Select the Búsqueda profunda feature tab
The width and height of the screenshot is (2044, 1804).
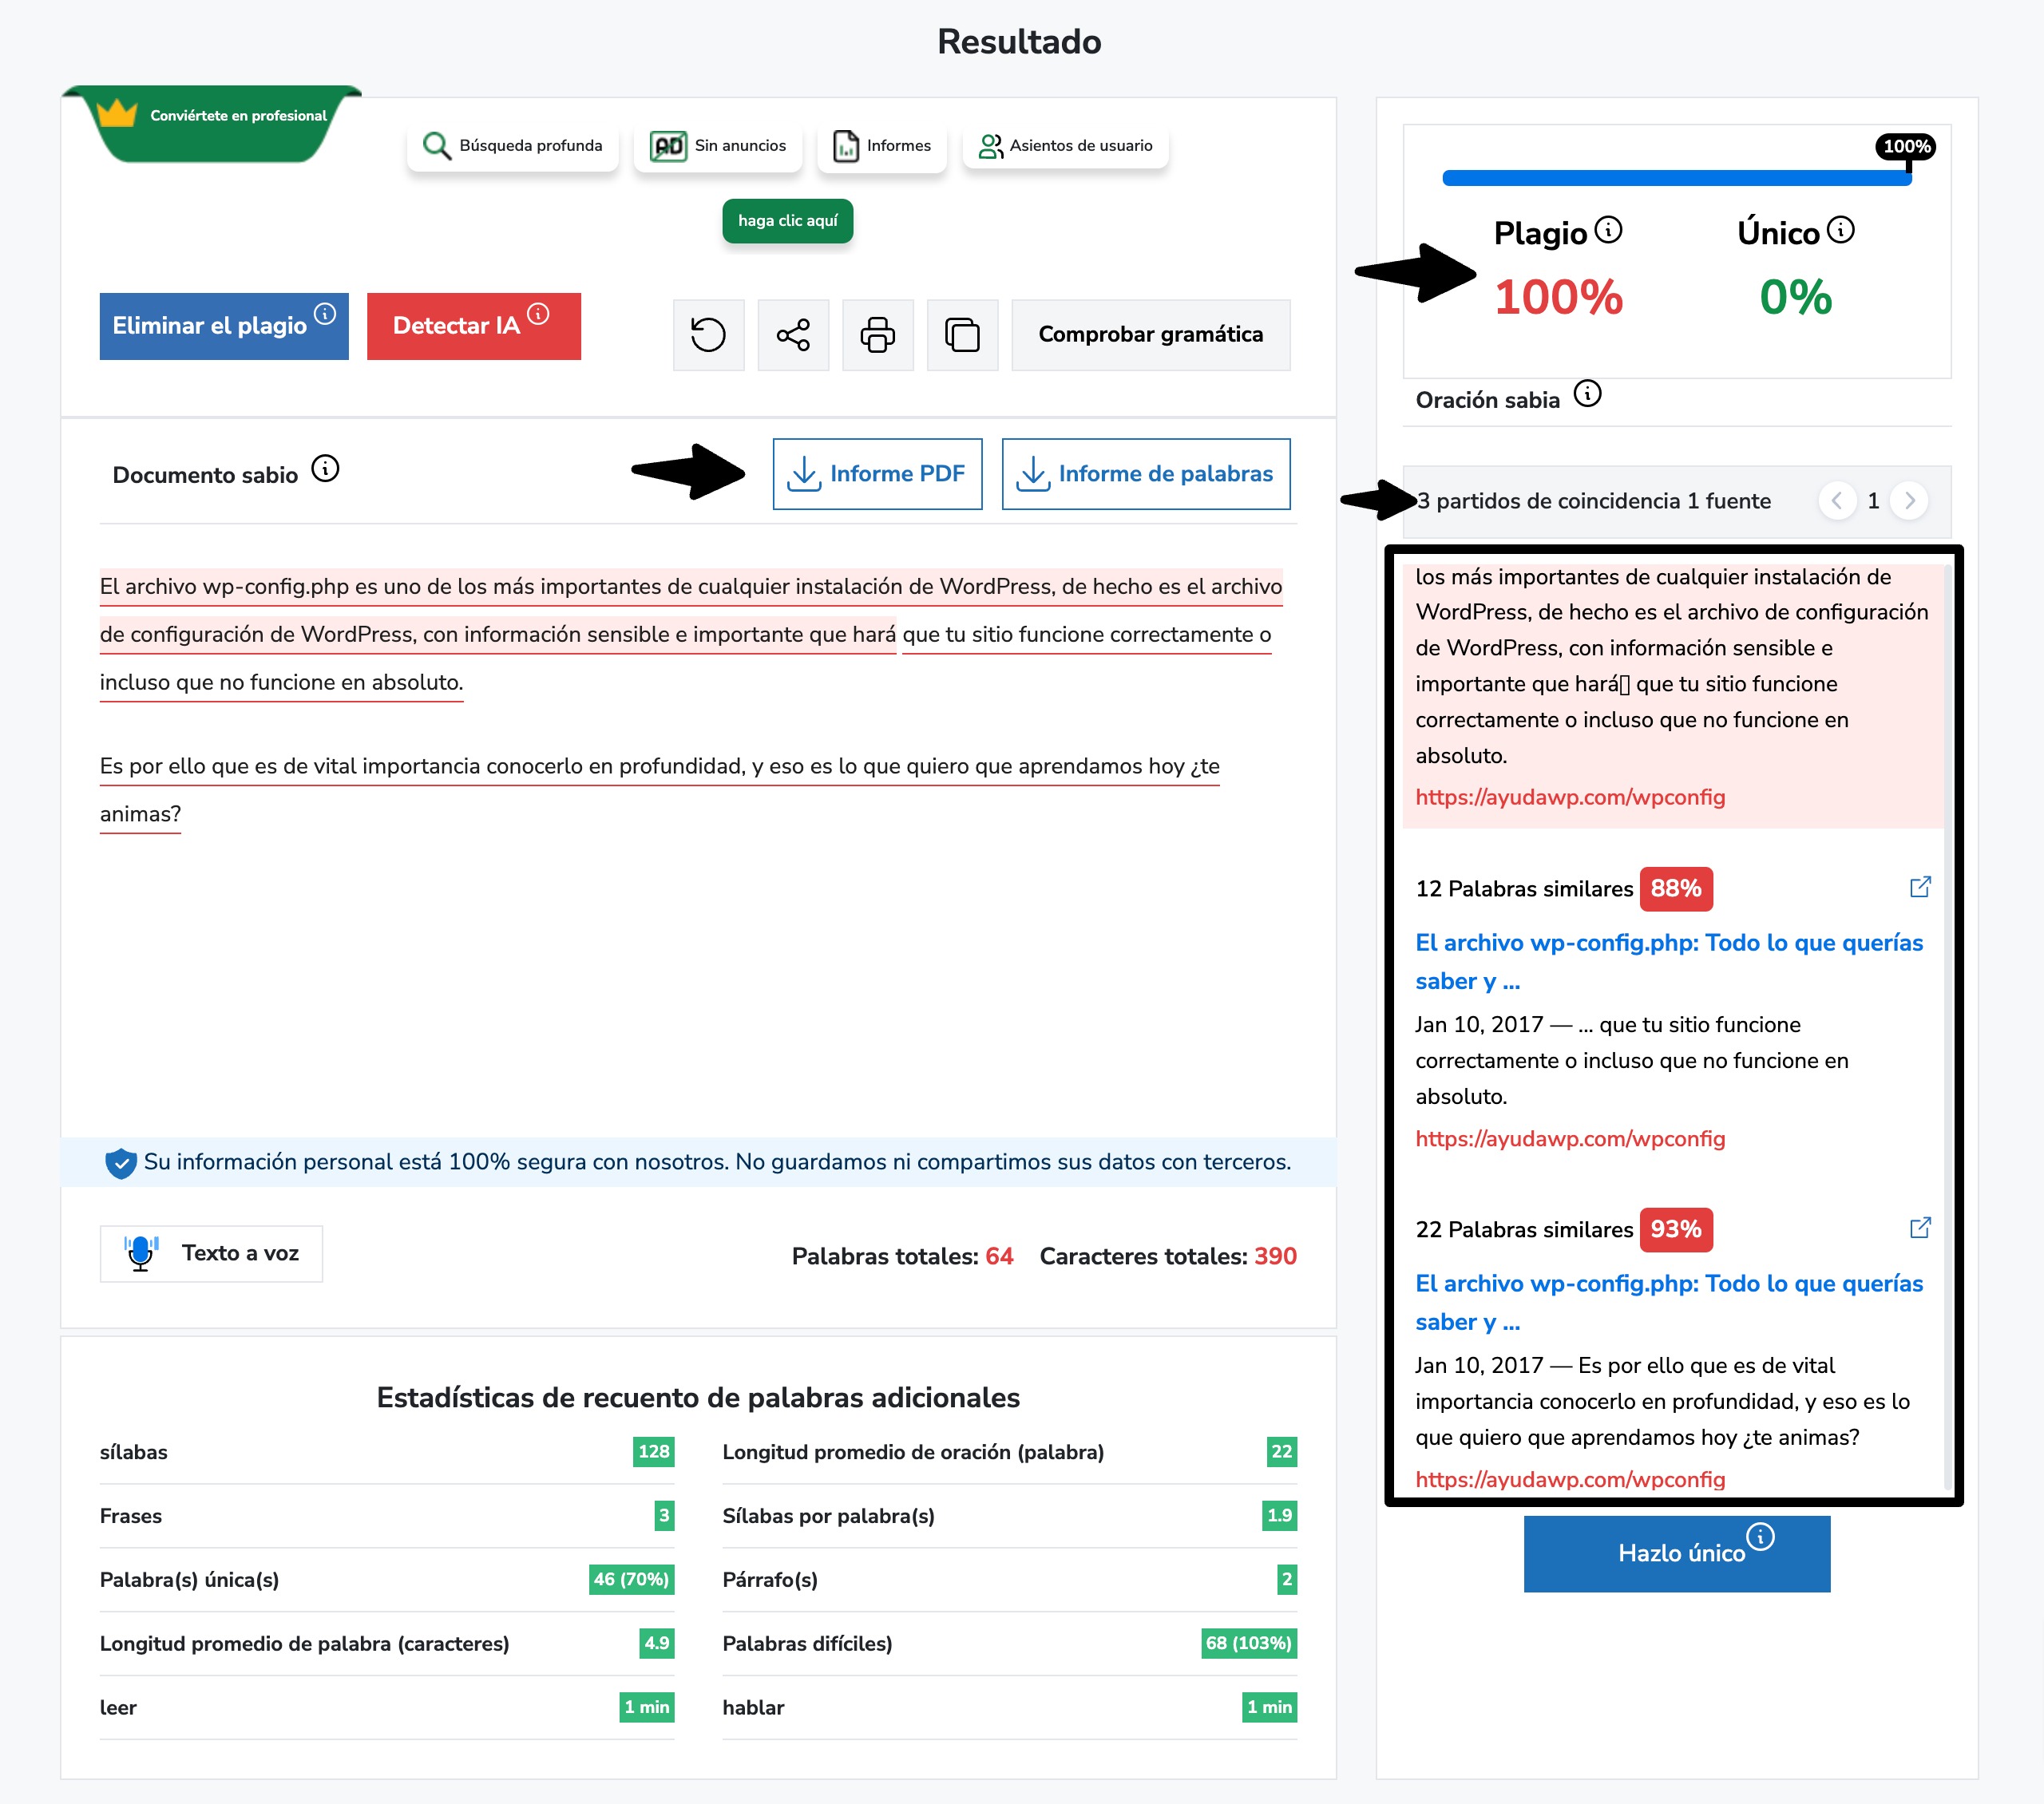click(513, 146)
